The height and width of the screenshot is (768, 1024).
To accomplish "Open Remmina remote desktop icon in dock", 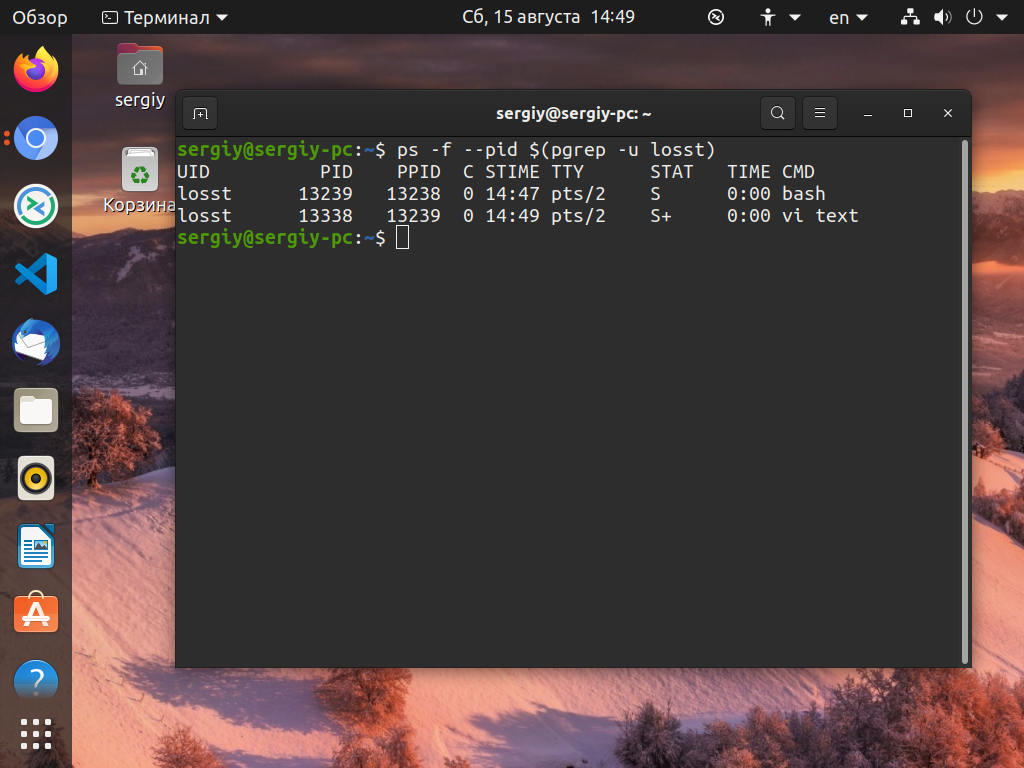I will 36,206.
